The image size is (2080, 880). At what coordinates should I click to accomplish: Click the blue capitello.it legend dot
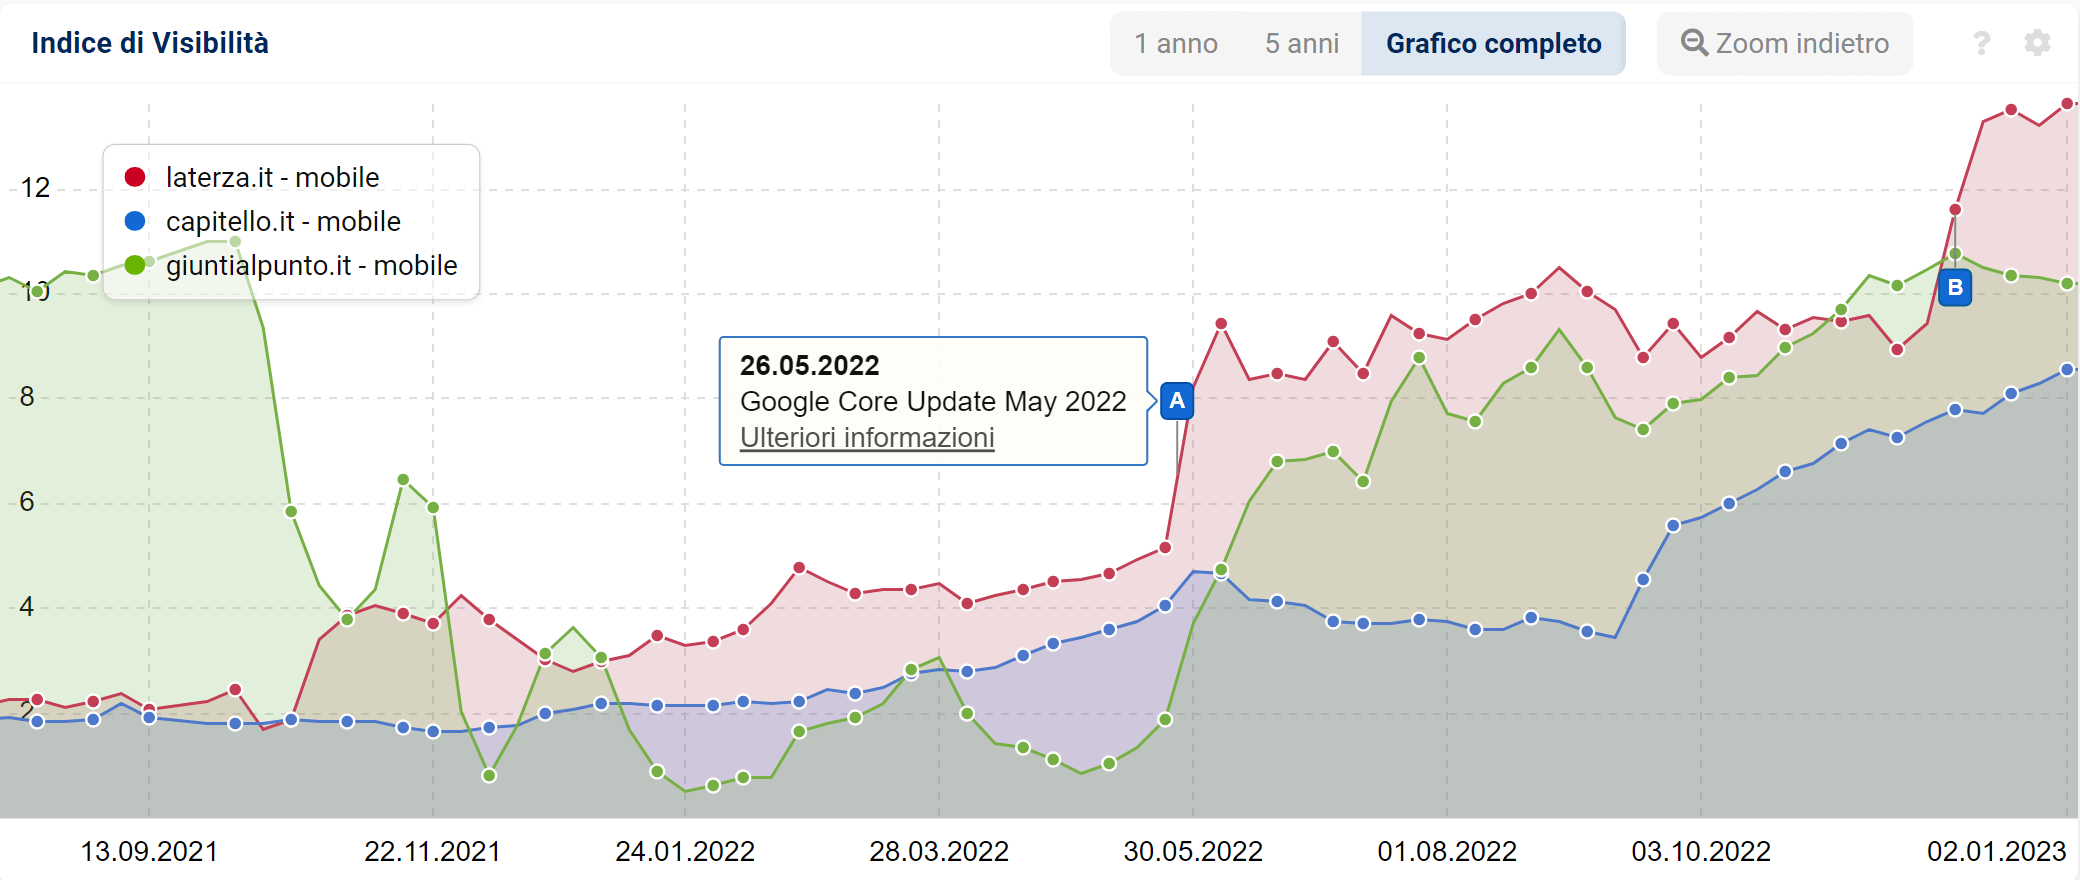[x=135, y=221]
